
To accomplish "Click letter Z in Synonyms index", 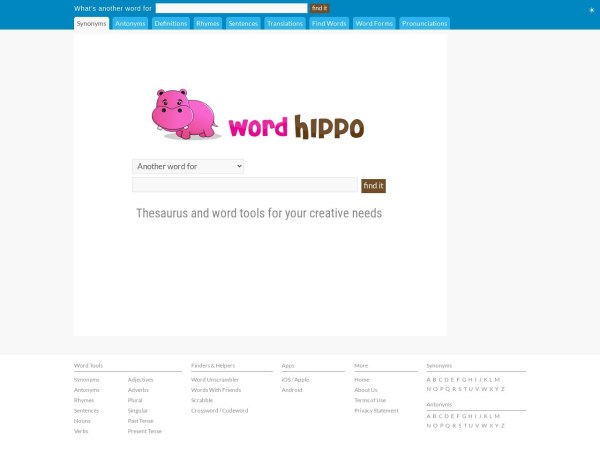I will (x=503, y=389).
